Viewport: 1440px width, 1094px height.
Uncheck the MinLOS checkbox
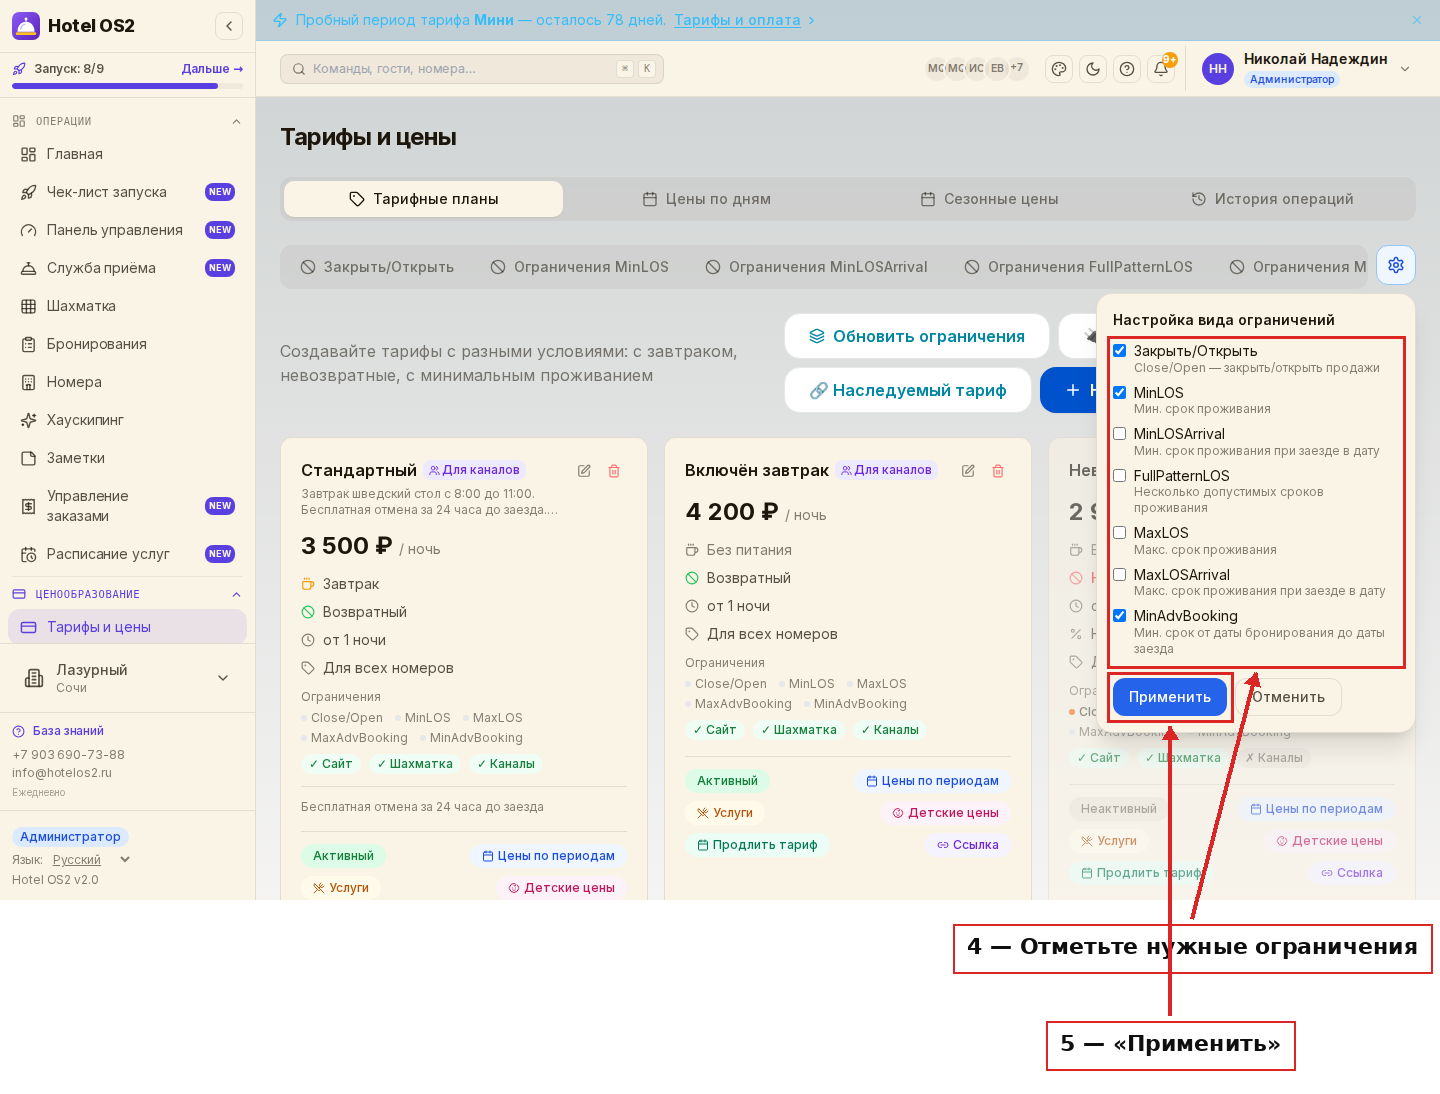(1120, 393)
